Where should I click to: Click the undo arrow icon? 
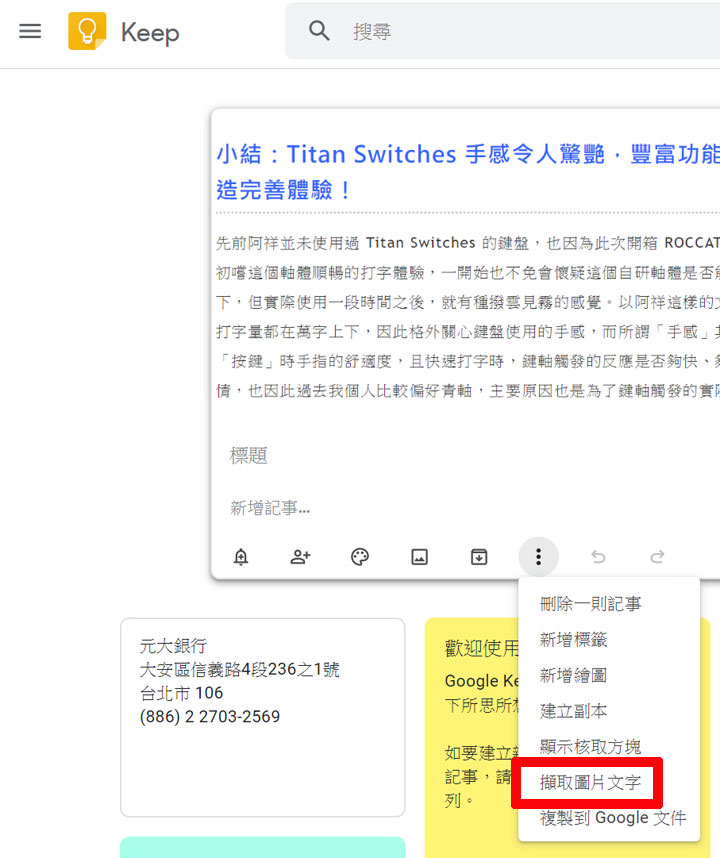click(x=598, y=557)
